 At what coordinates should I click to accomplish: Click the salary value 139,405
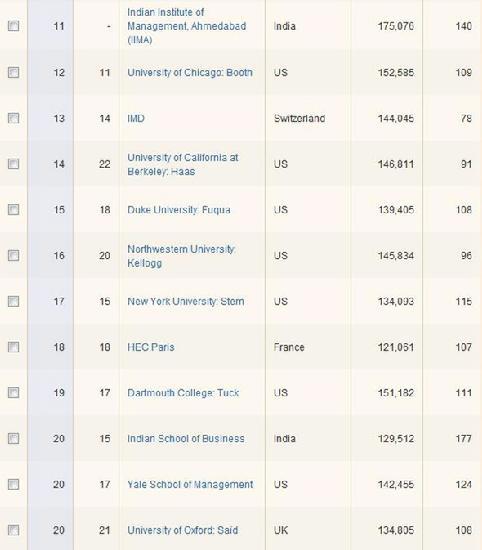click(396, 210)
